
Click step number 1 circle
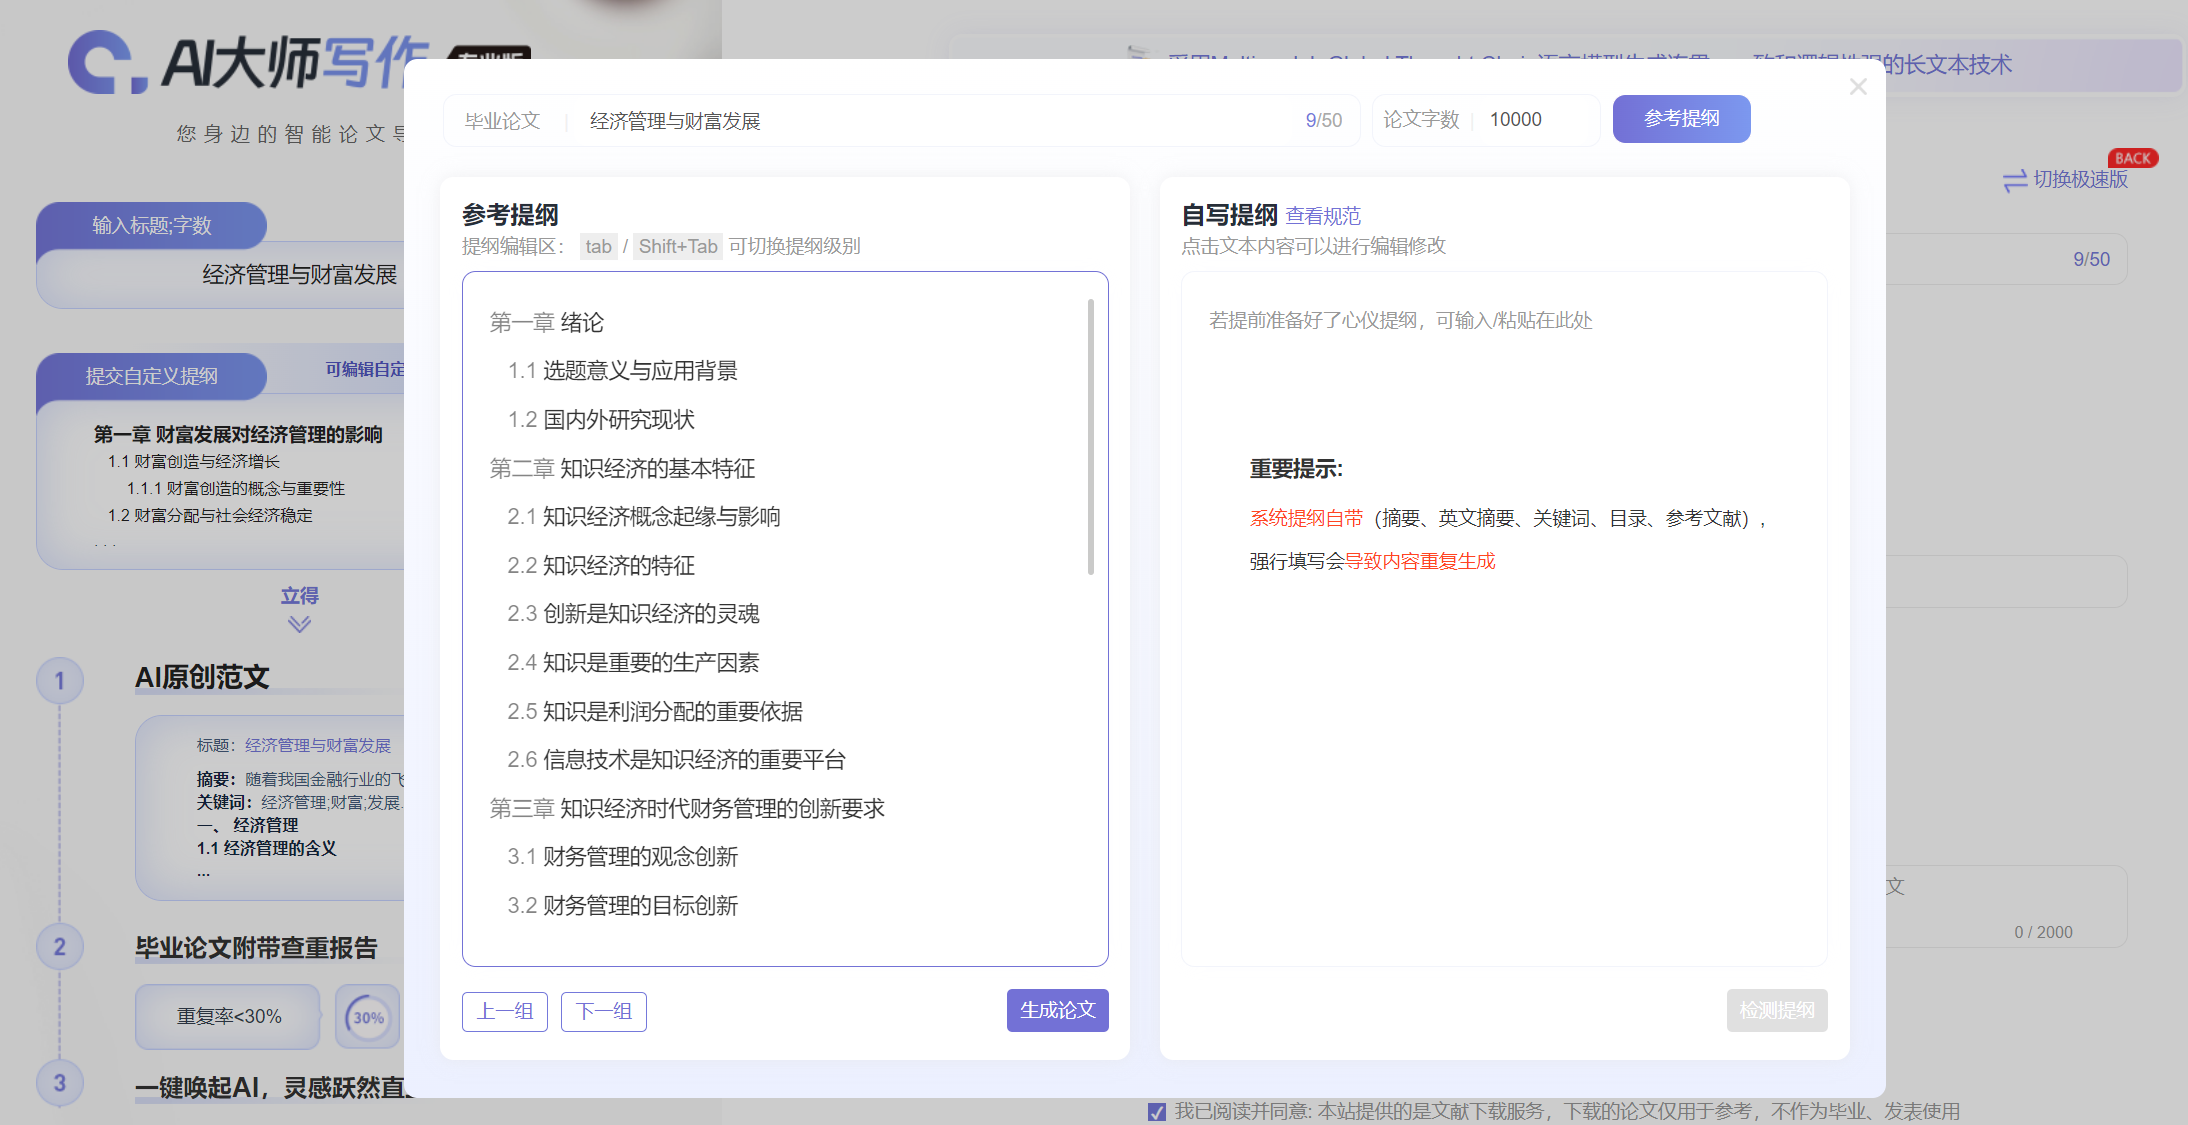[x=60, y=681]
